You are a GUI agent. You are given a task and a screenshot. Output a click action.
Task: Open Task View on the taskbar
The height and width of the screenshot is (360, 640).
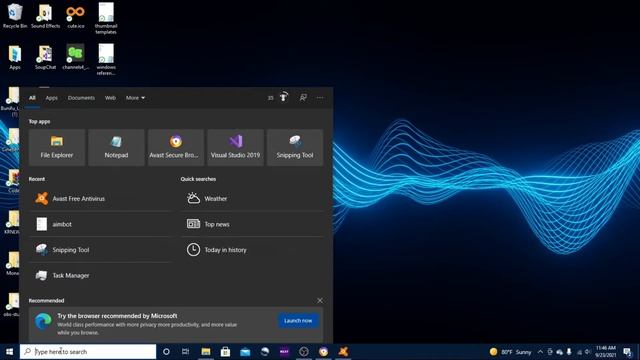(x=185, y=351)
